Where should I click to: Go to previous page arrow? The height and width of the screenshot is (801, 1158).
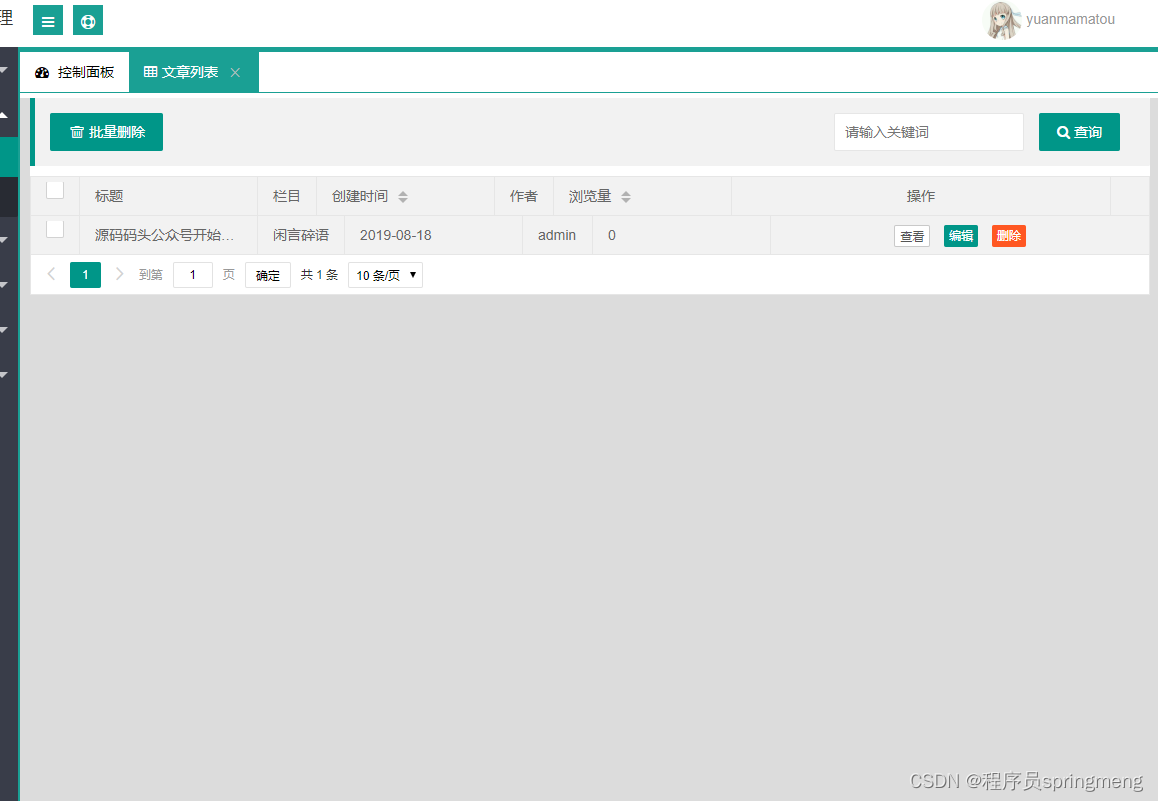pyautogui.click(x=51, y=275)
